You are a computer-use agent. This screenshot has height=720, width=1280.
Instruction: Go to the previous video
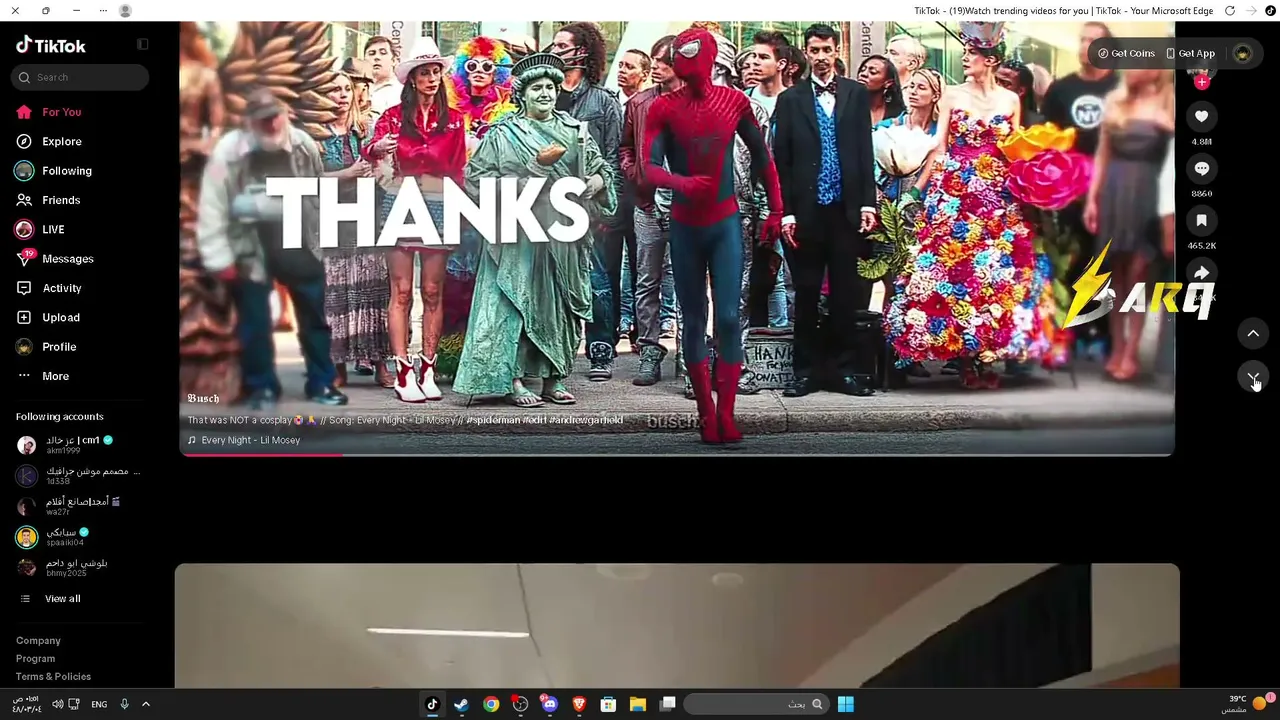tap(1253, 333)
